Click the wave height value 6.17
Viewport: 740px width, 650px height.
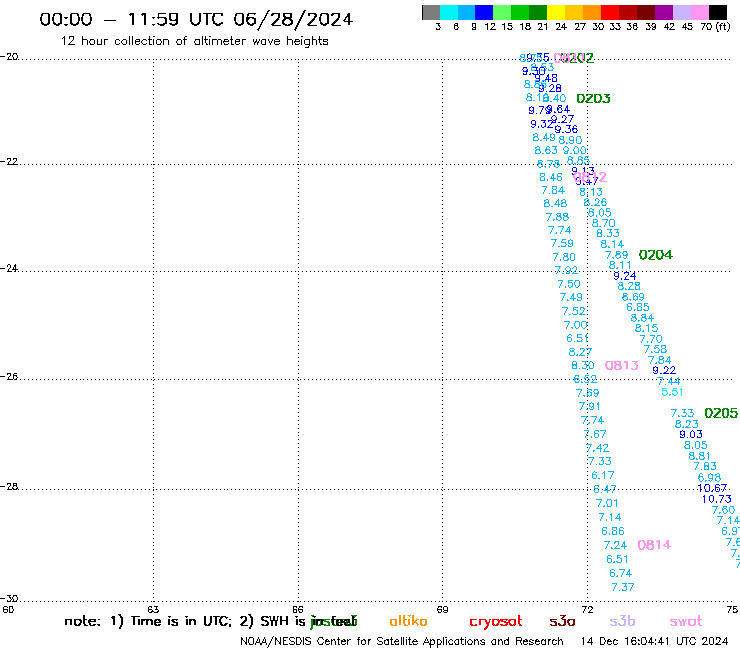tap(603, 475)
